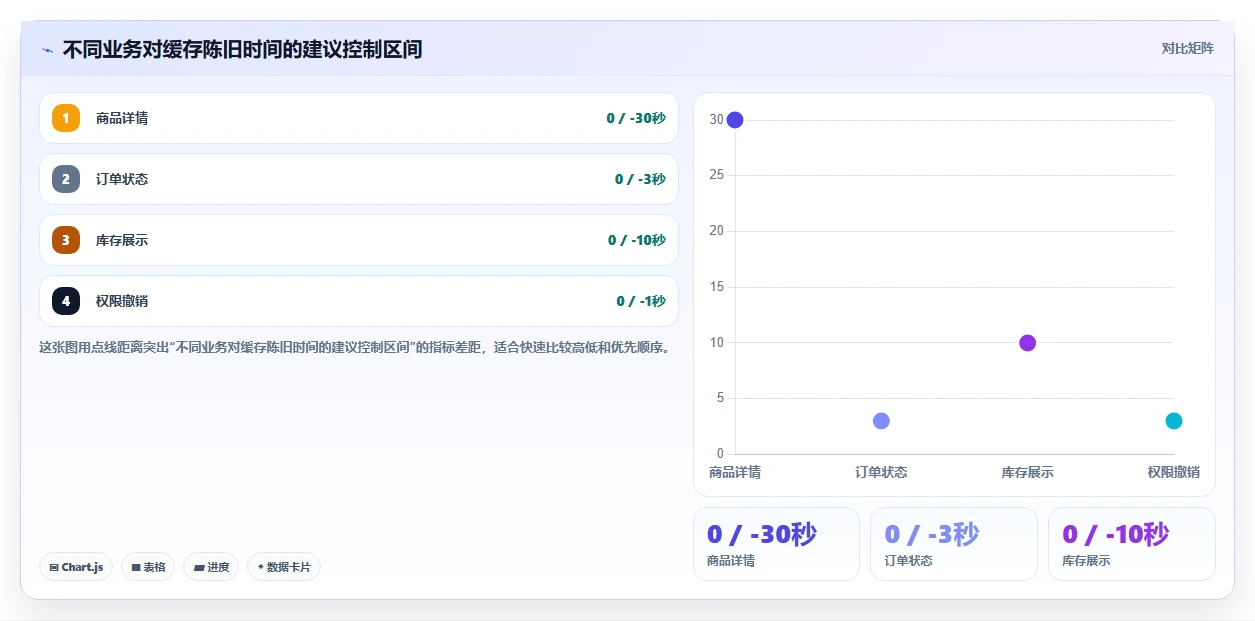Click the purple 库存展示 data point
Image resolution: width=1255 pixels, height=621 pixels.
1027,343
